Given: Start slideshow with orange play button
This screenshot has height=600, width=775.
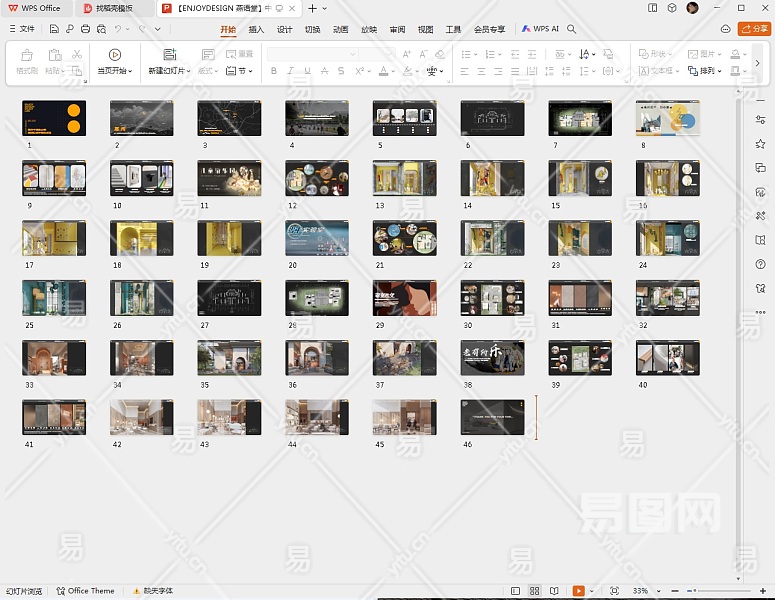Looking at the screenshot, I should pyautogui.click(x=578, y=591).
